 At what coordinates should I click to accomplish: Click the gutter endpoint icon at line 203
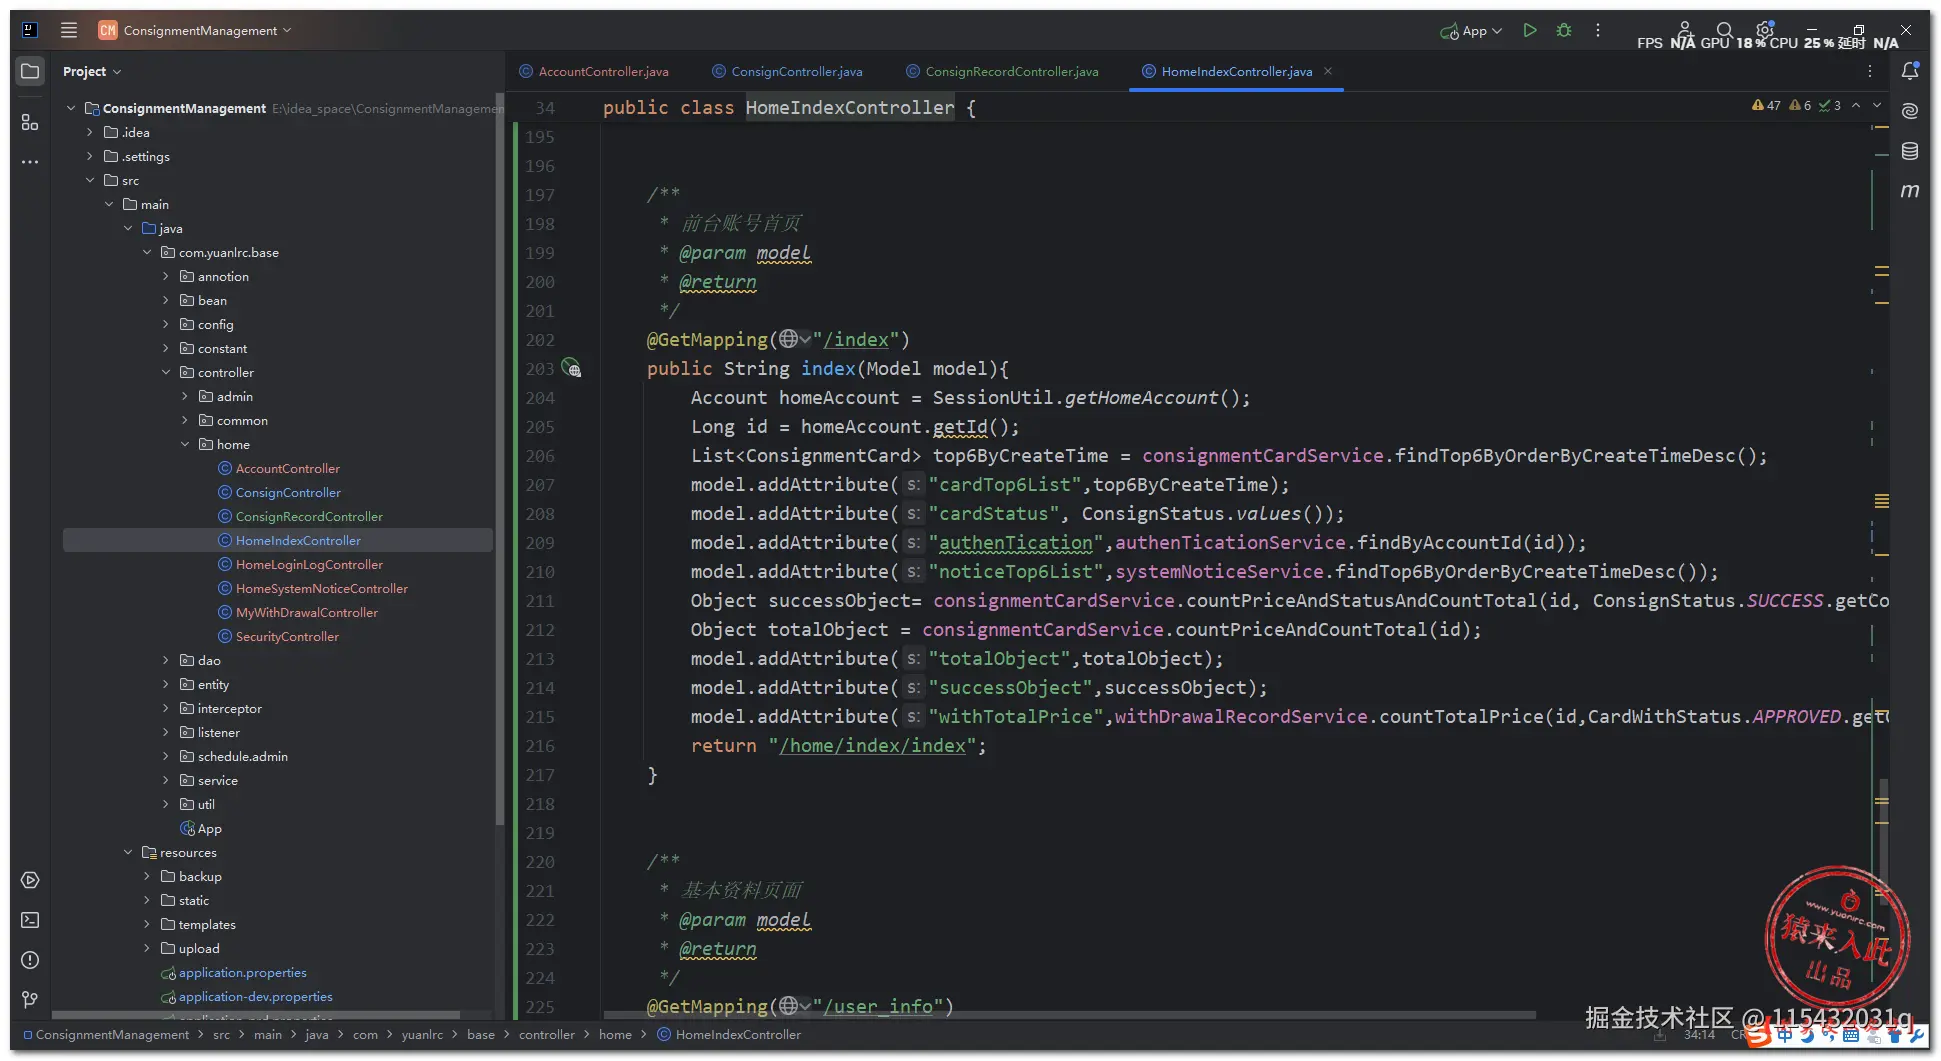click(x=571, y=368)
